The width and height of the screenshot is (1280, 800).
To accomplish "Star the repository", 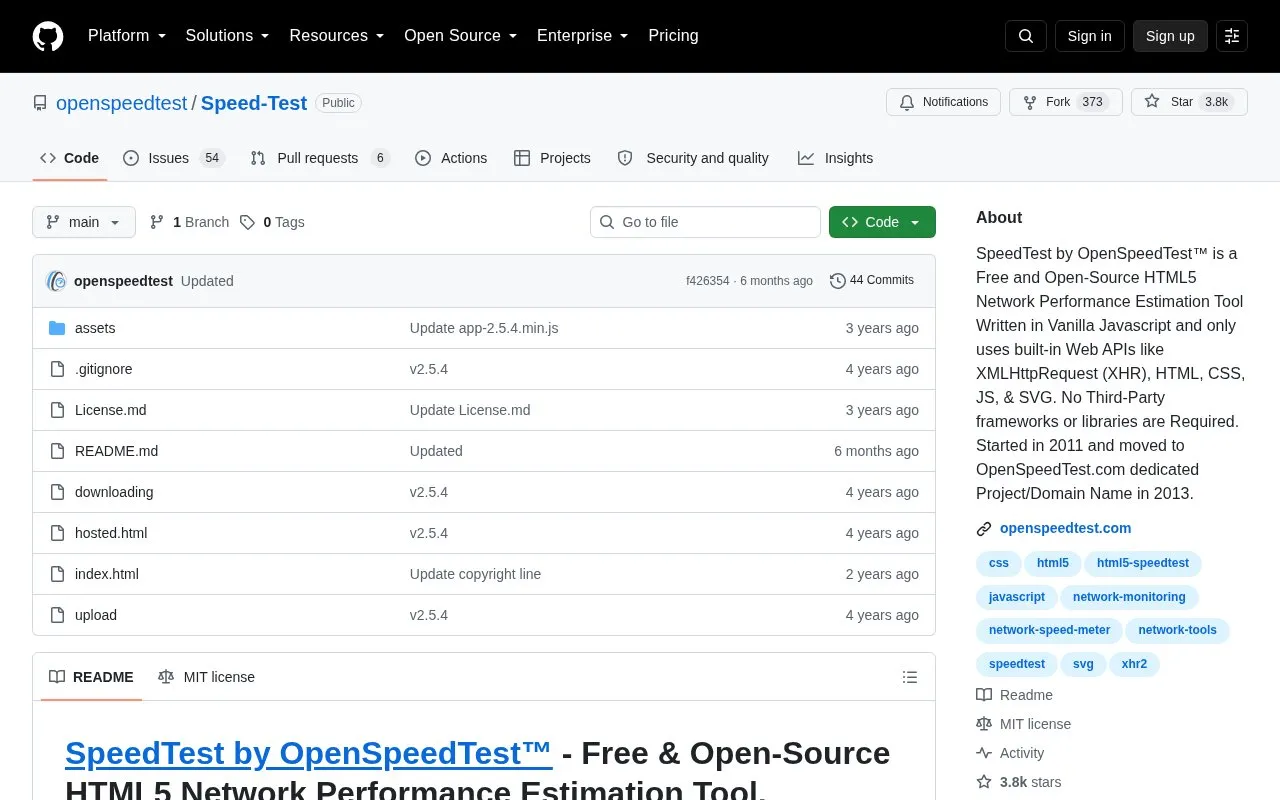I will click(x=1189, y=102).
